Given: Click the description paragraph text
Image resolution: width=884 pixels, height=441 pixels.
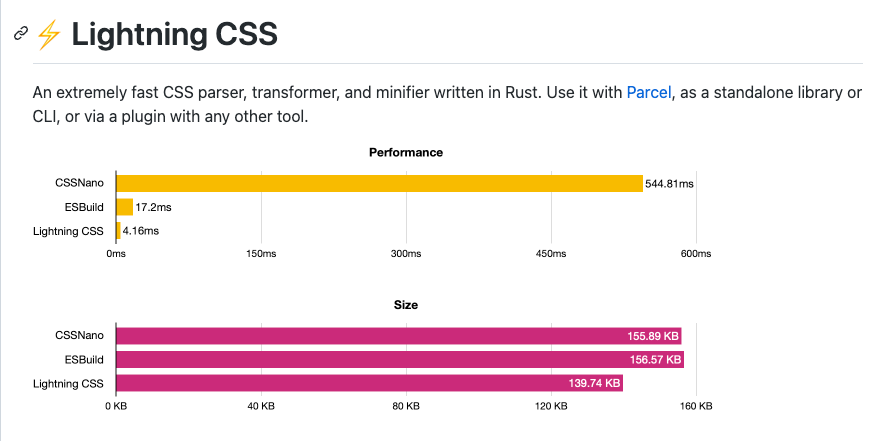Looking at the screenshot, I should (447, 105).
